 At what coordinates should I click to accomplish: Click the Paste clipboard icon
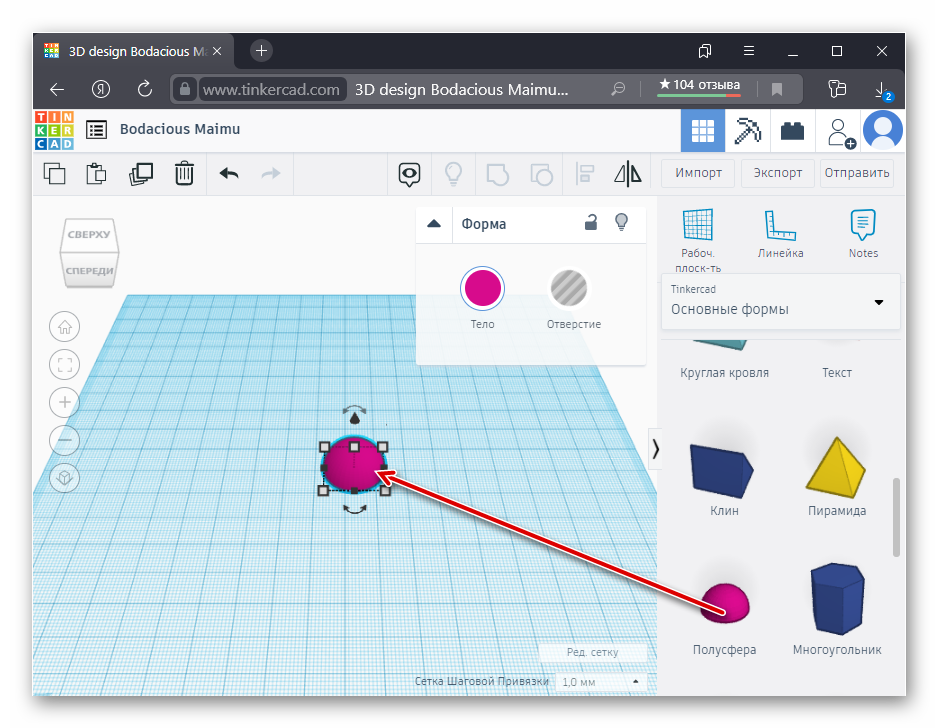point(97,173)
